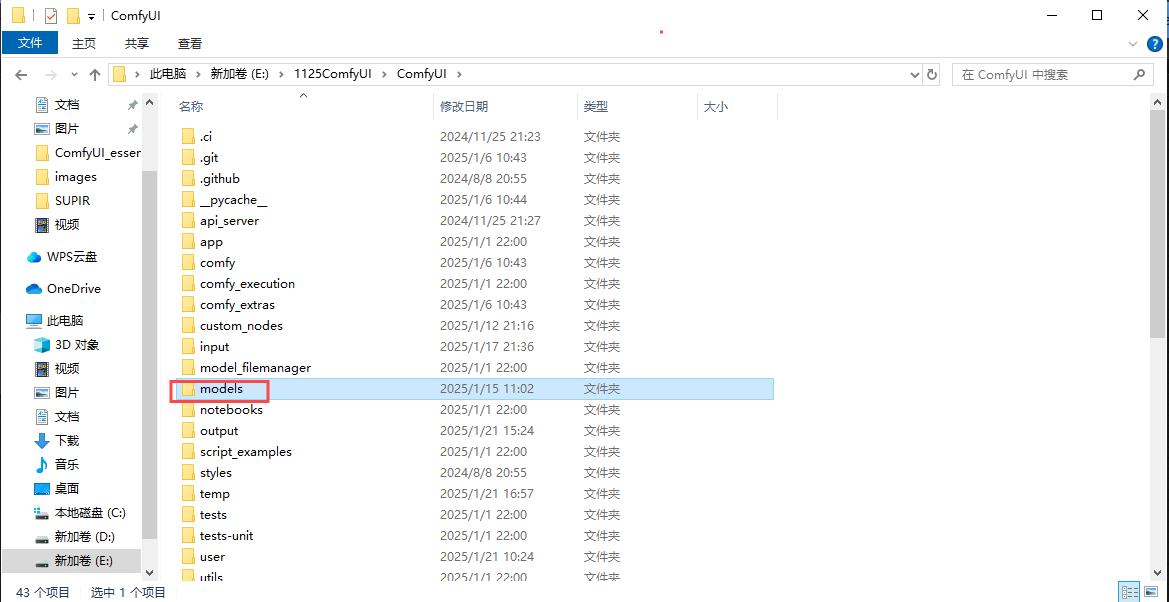This screenshot has height=602, width=1169.
Task: Switch to large icons view layout
Action: coord(1151,592)
